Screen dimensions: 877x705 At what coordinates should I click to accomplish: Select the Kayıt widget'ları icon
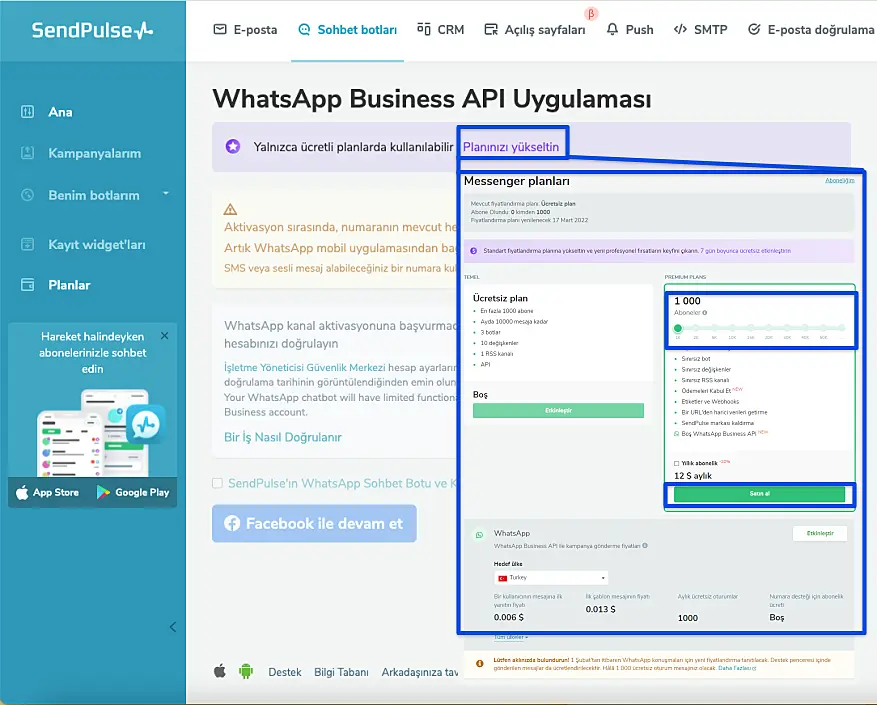28,244
